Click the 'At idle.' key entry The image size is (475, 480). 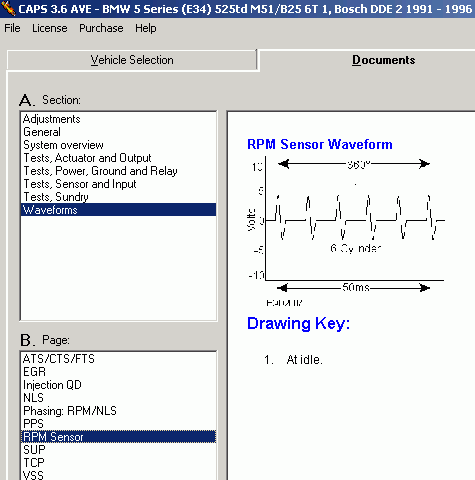tap(304, 360)
